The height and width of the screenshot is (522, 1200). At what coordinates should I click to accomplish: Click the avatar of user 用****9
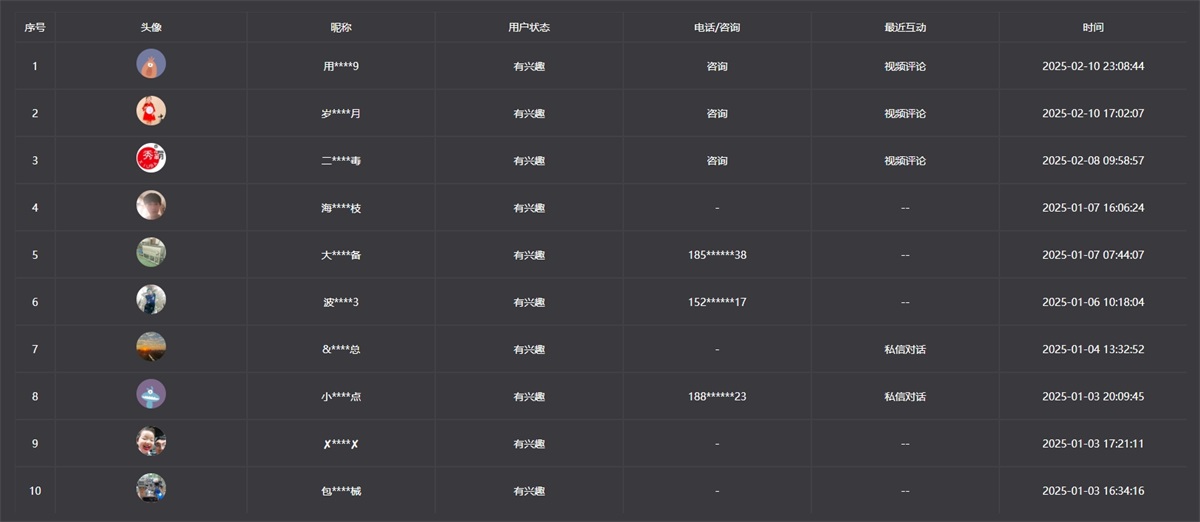(x=151, y=65)
